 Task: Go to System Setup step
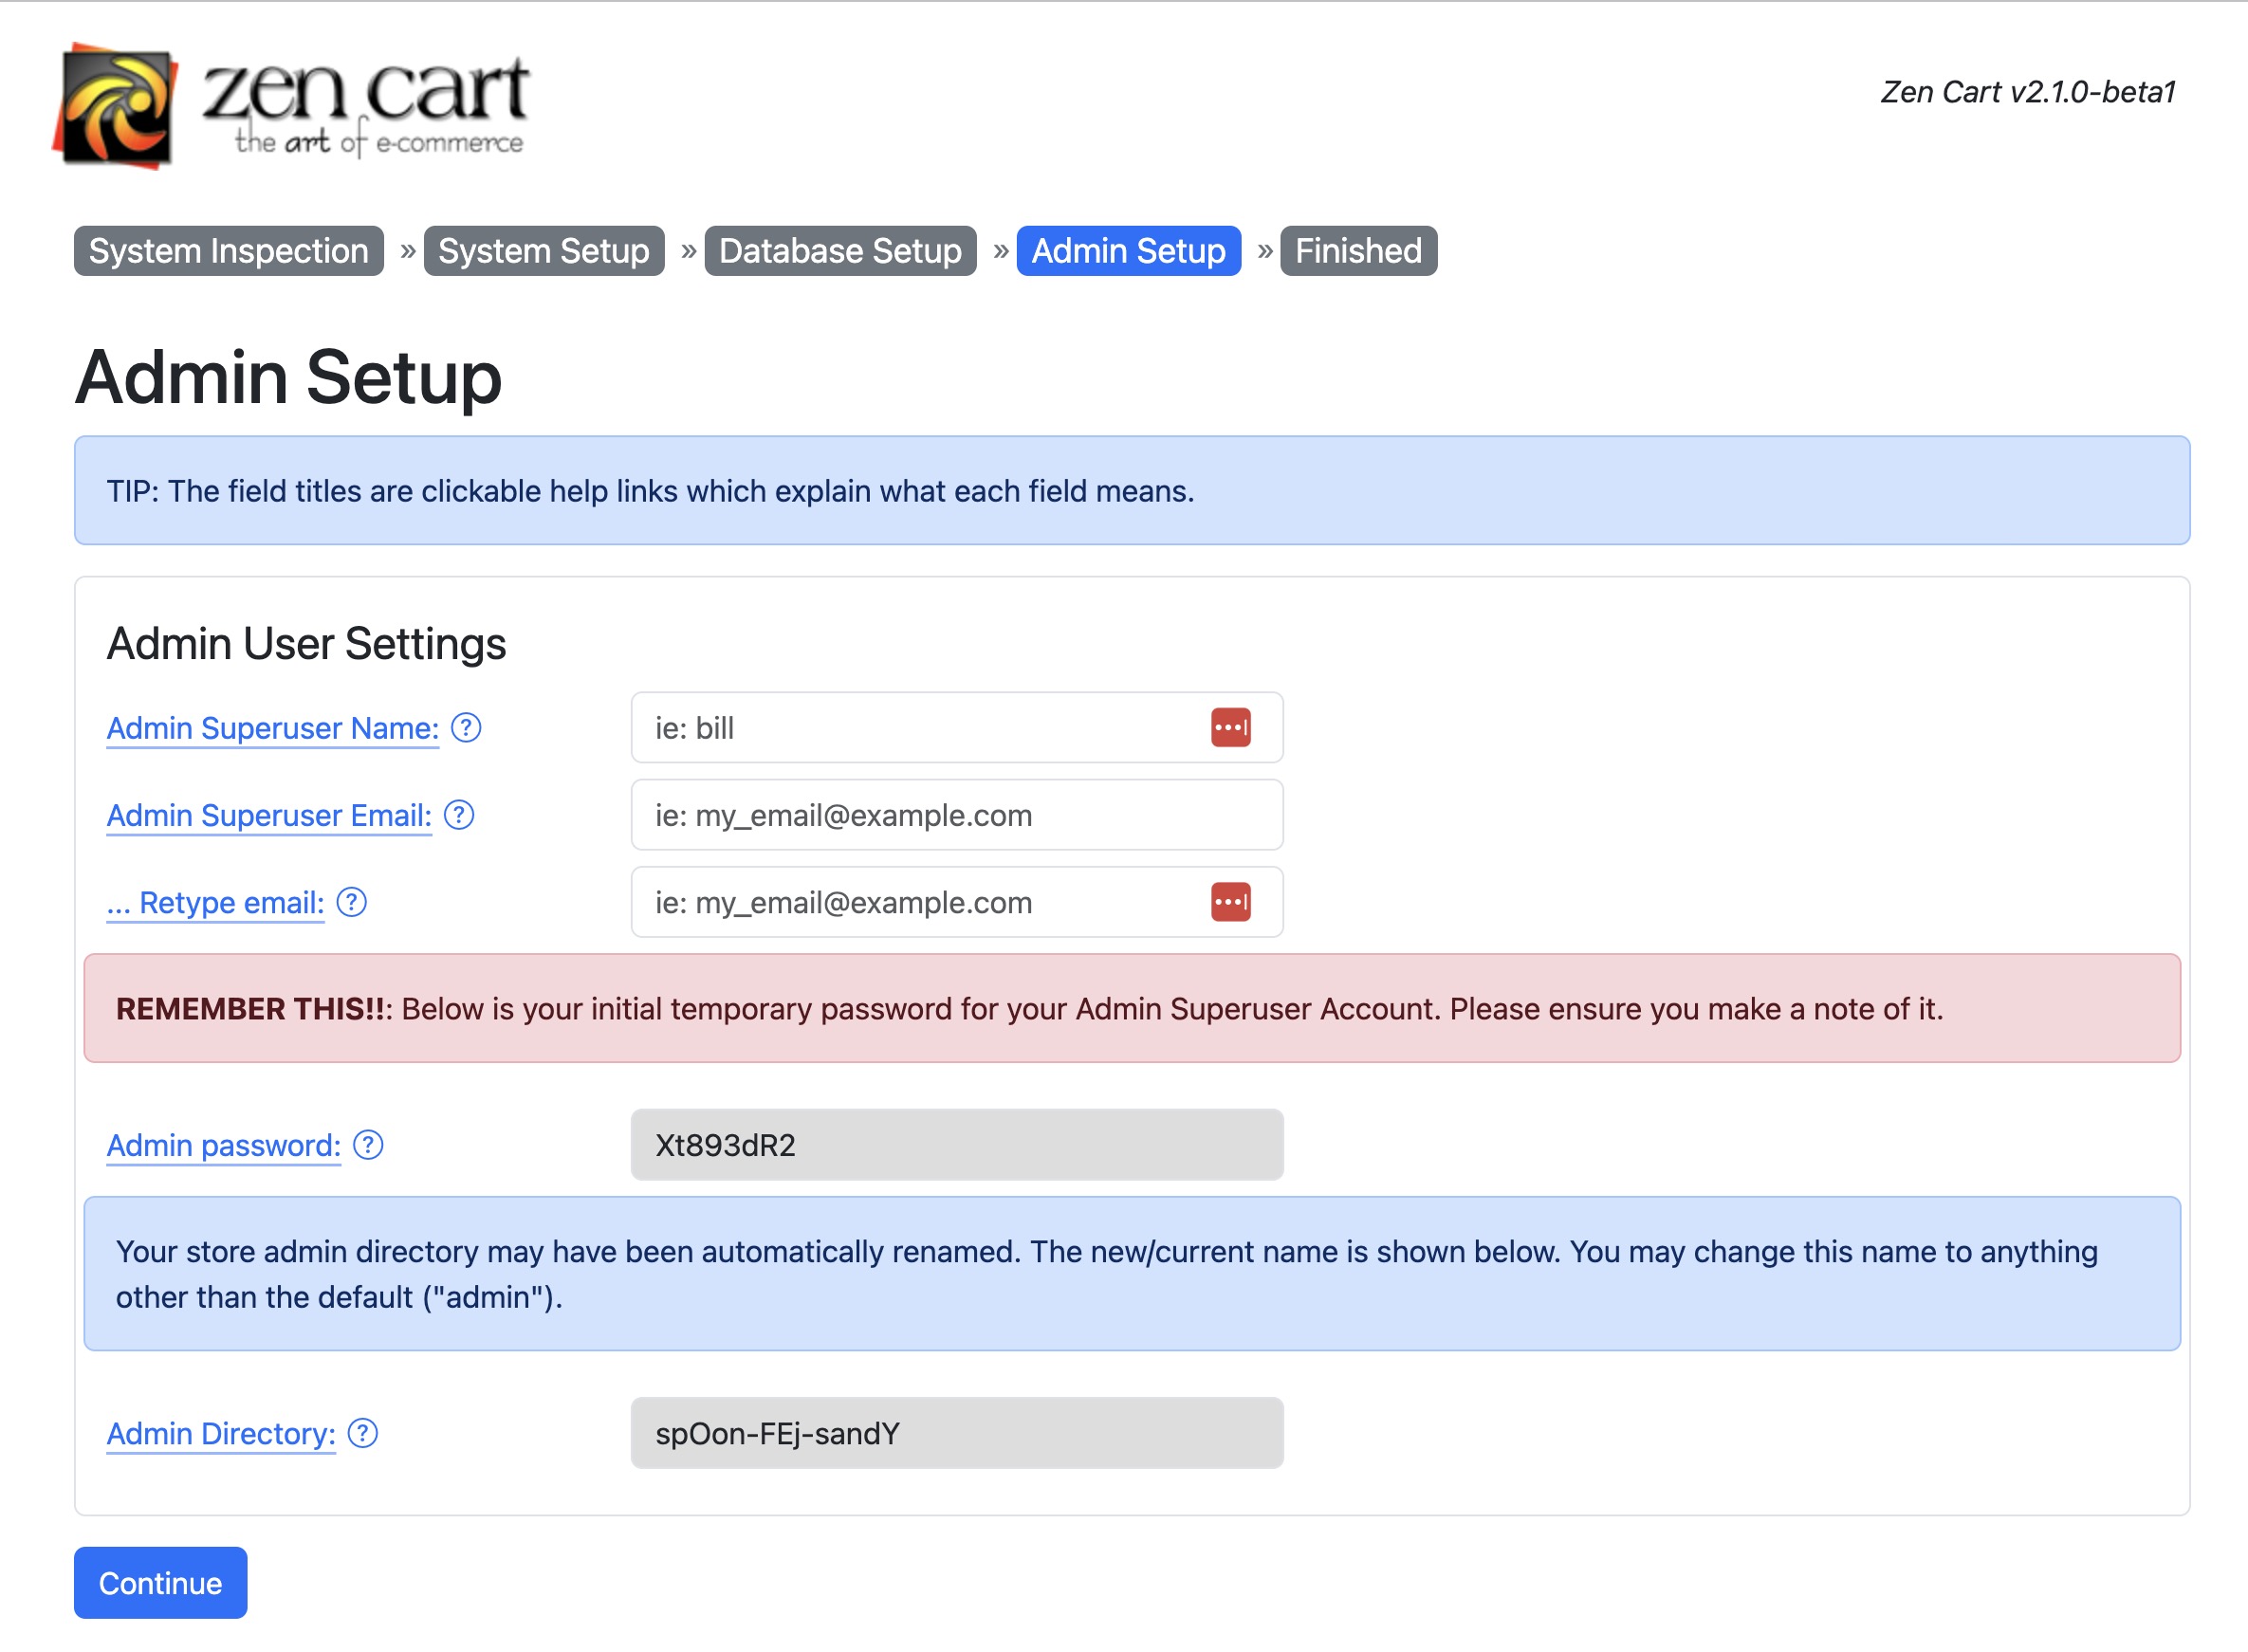[544, 251]
